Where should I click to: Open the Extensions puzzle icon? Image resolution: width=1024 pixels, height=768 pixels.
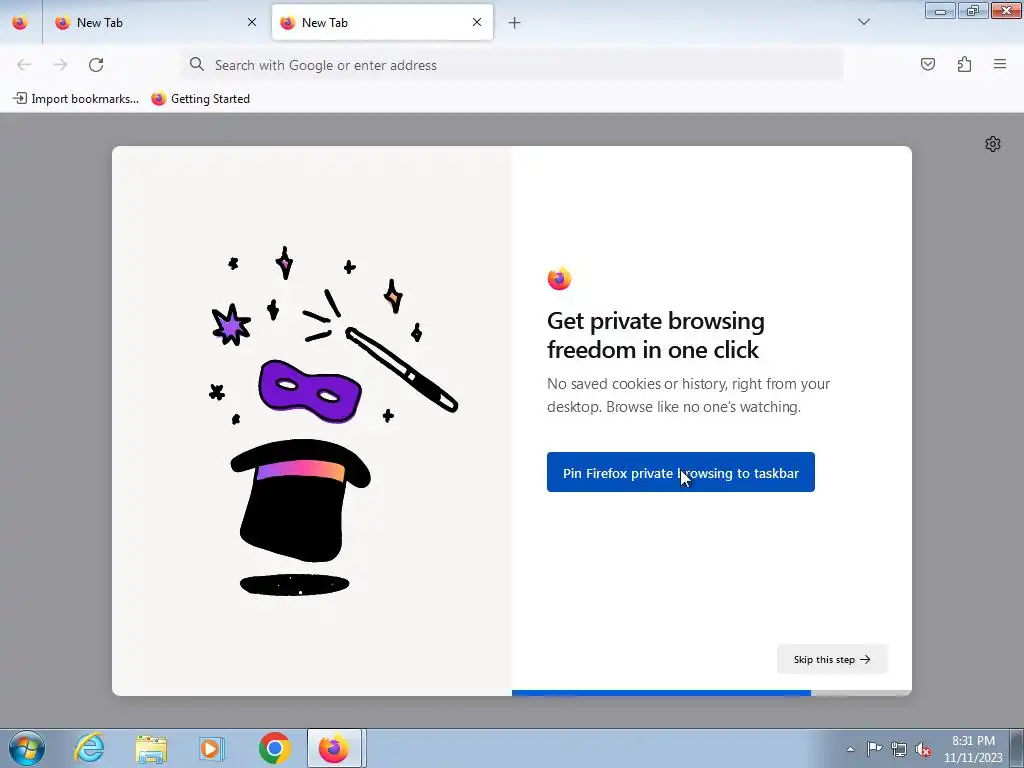click(964, 64)
